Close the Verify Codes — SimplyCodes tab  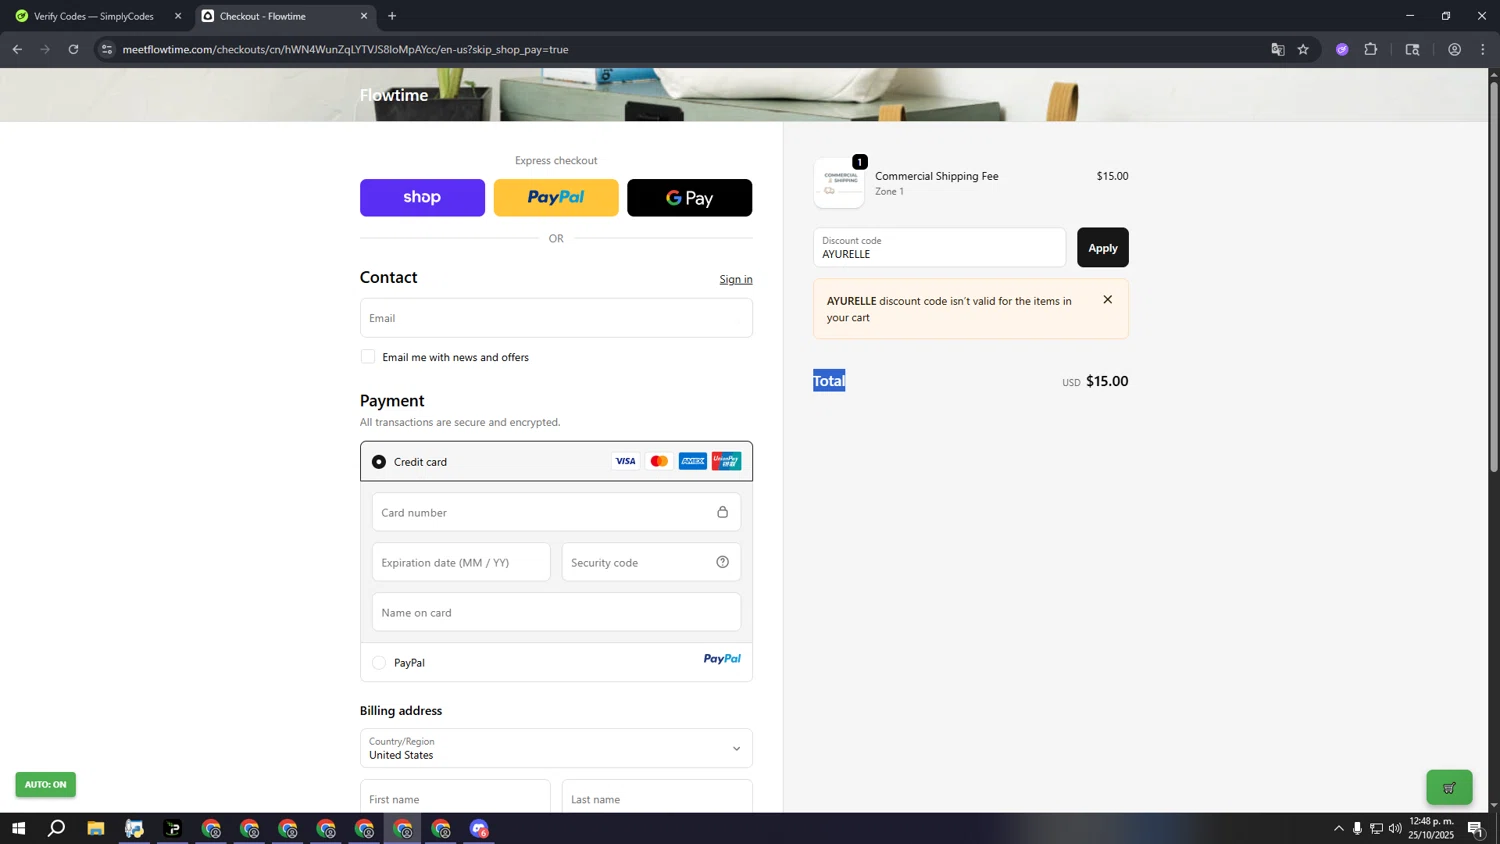tap(178, 16)
